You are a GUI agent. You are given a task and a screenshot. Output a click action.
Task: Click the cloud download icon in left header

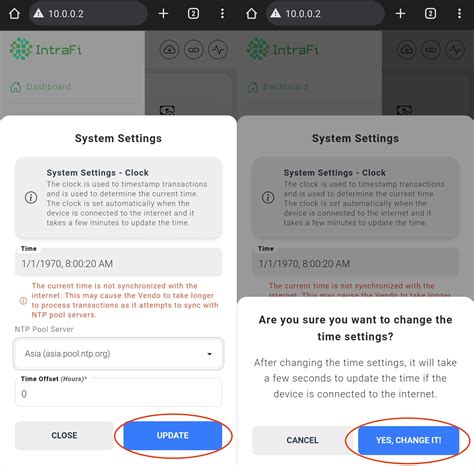170,50
